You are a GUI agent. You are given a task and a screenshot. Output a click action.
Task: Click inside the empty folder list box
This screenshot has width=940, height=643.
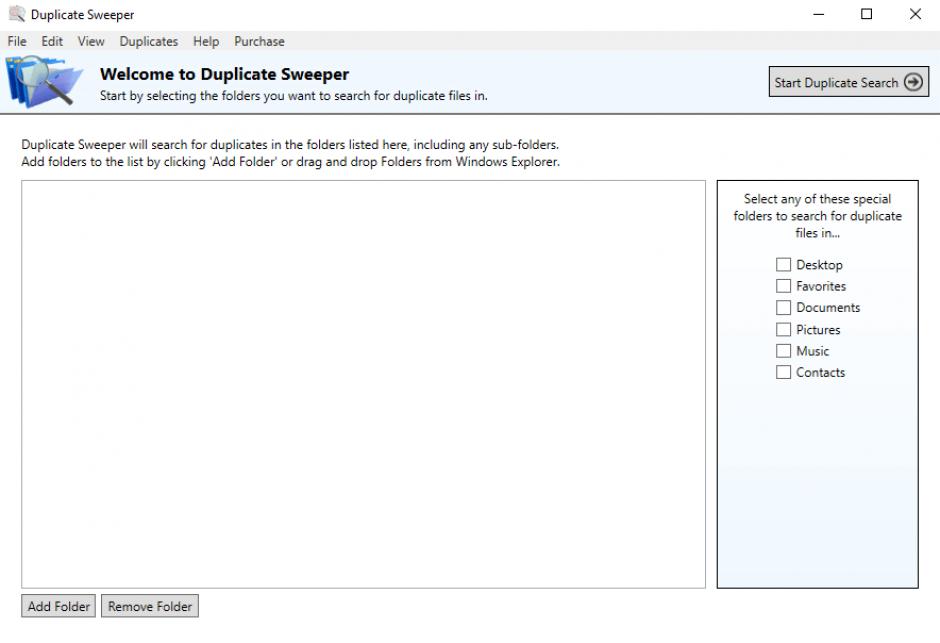(x=363, y=384)
